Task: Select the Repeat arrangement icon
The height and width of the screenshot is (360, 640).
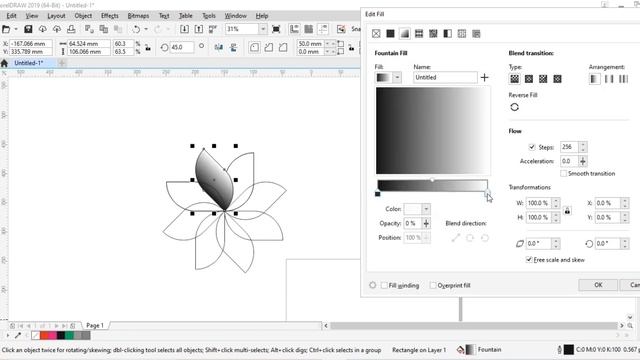Action: pyautogui.click(x=623, y=79)
